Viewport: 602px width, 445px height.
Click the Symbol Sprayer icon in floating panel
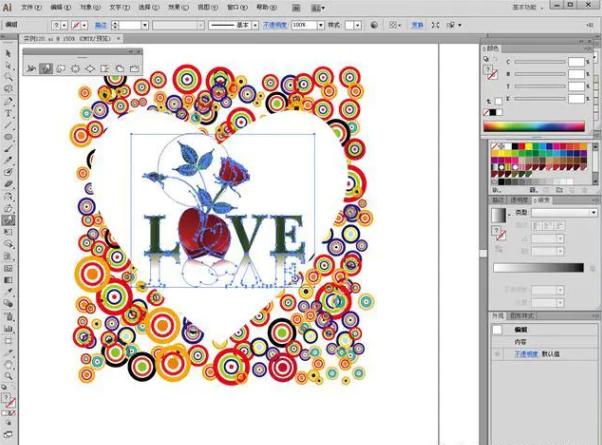pos(30,68)
